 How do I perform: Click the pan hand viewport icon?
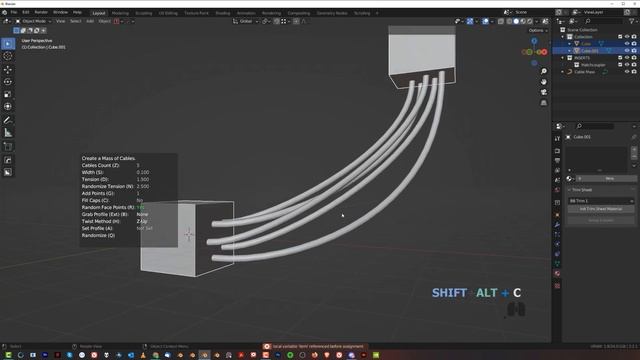(544, 82)
